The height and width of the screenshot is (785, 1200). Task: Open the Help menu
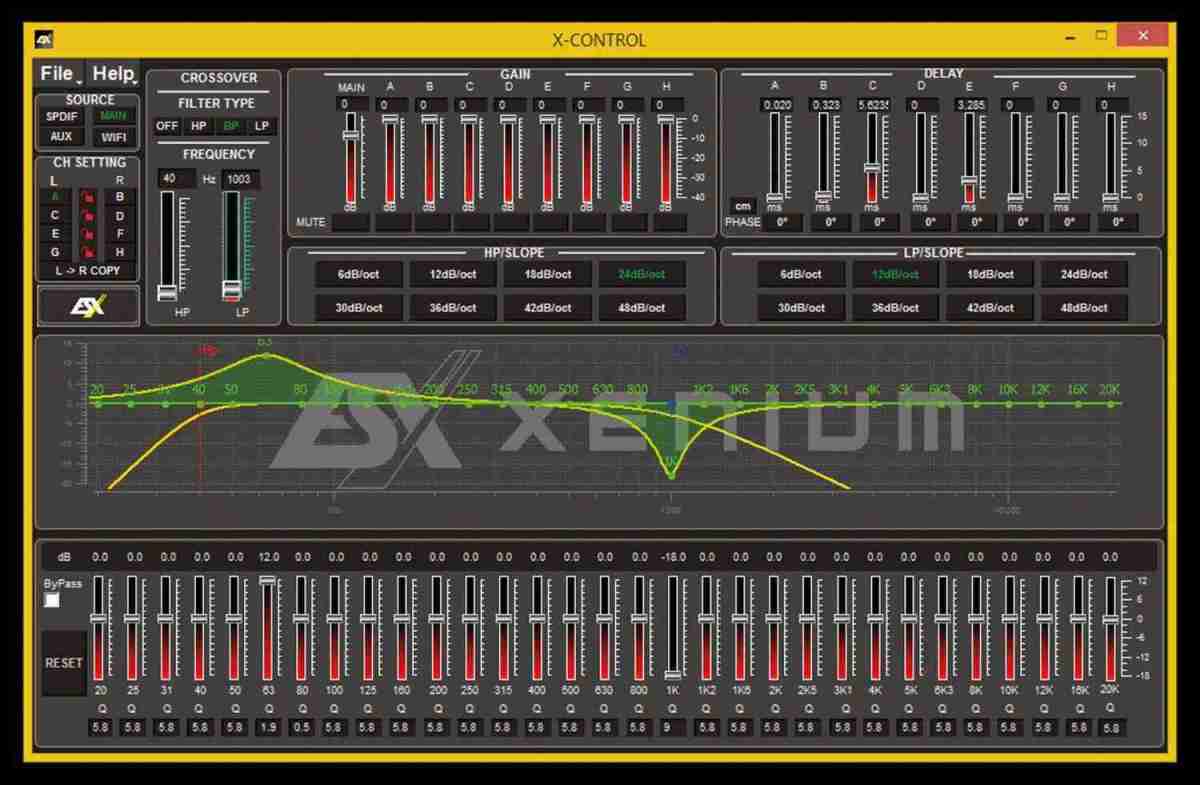click(113, 74)
